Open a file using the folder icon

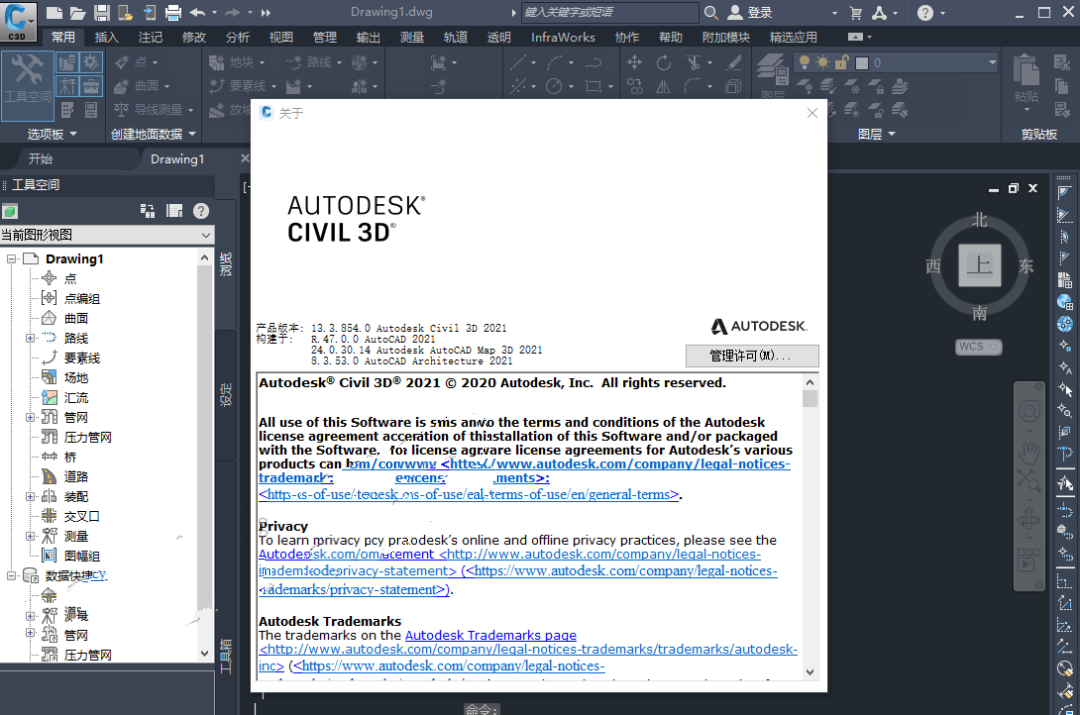coord(77,12)
